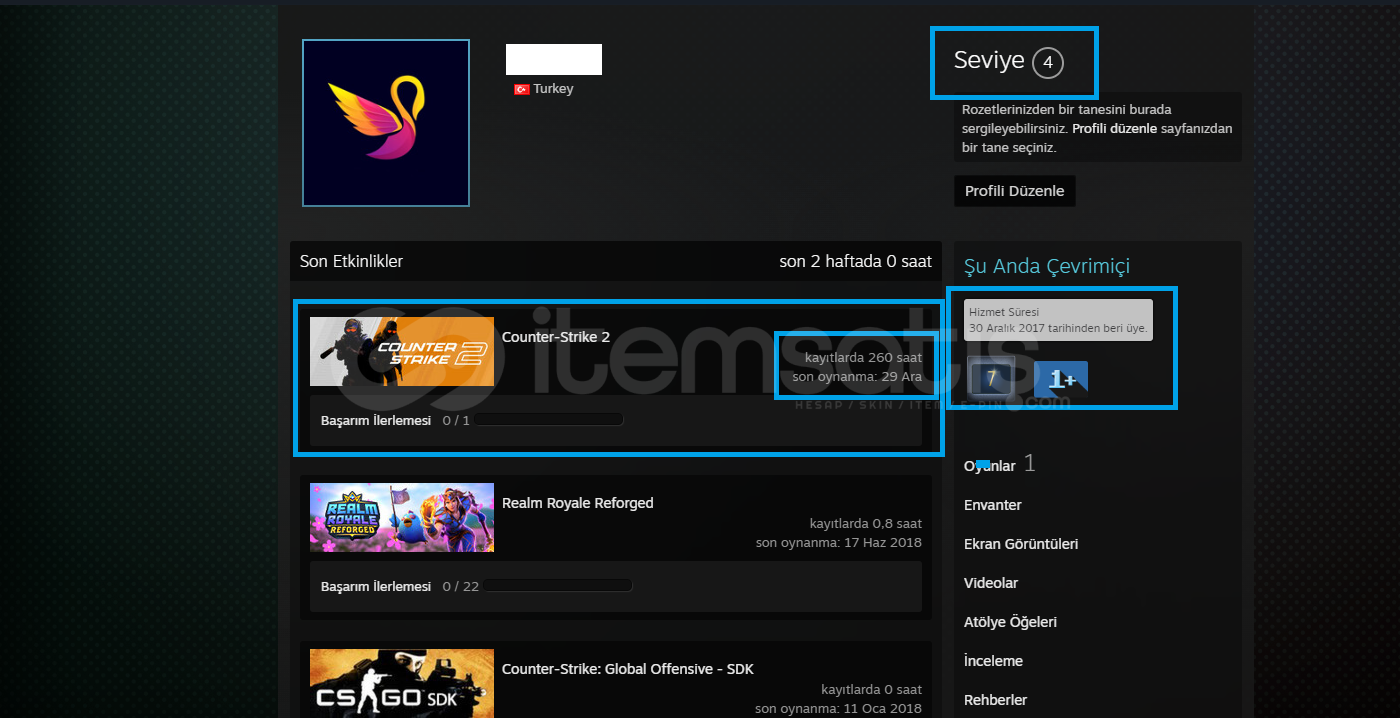Open the Counter-Strike 2 title link

pyautogui.click(x=555, y=337)
